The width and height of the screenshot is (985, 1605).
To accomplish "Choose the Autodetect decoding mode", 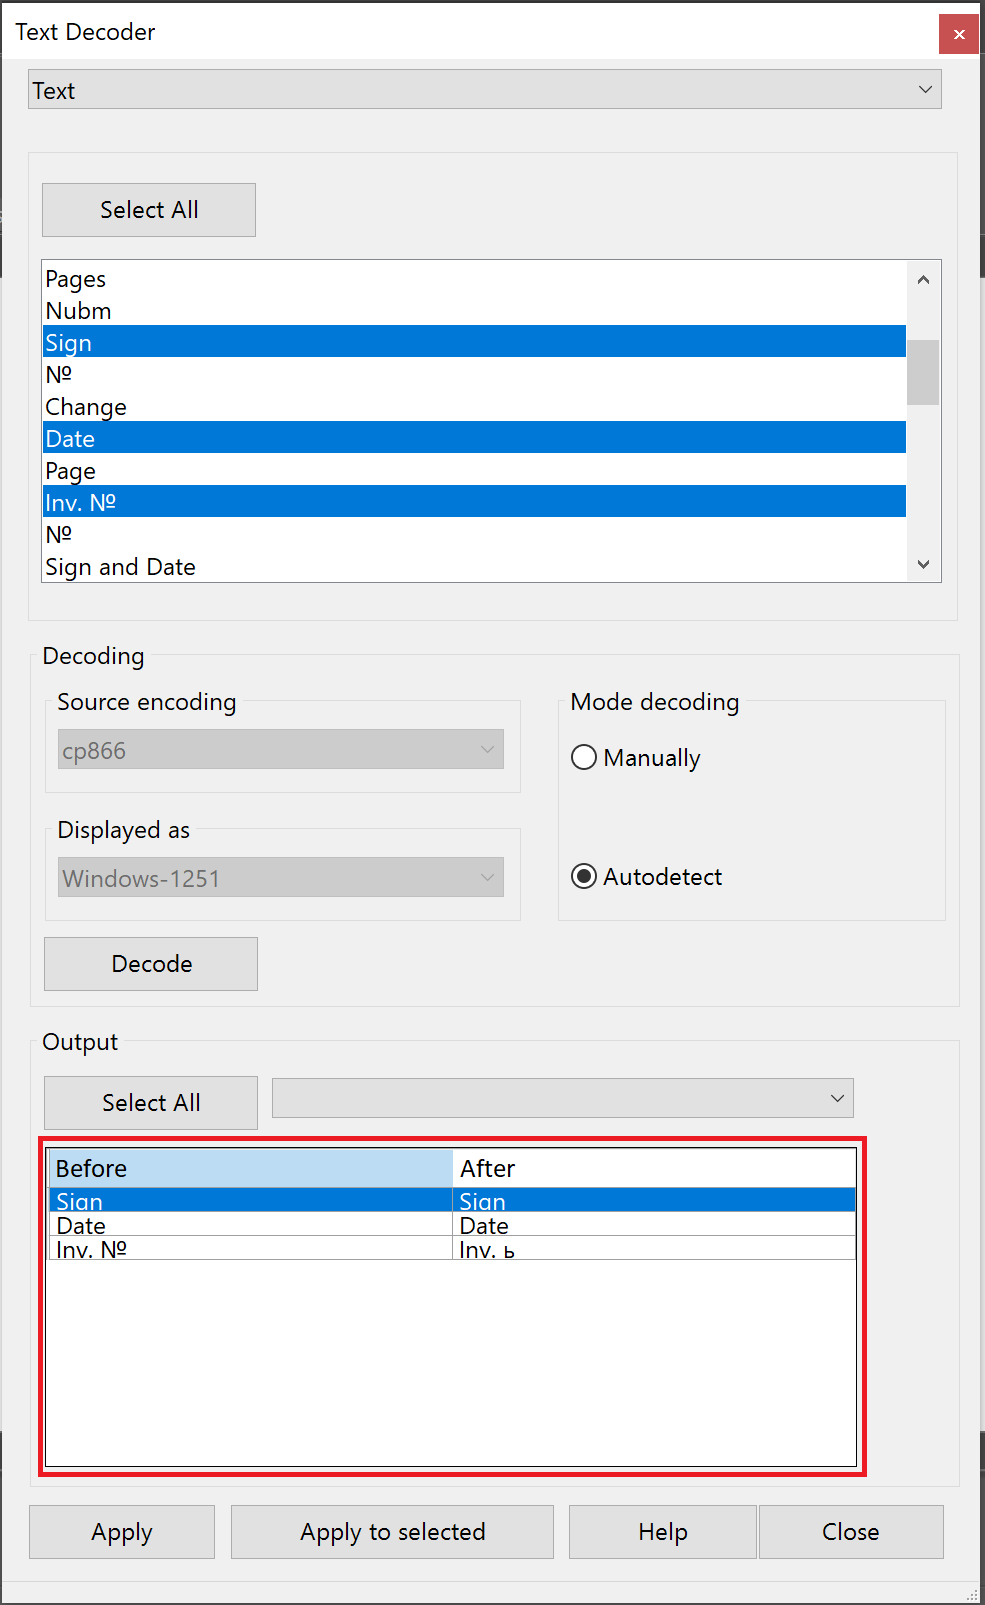I will pos(584,877).
